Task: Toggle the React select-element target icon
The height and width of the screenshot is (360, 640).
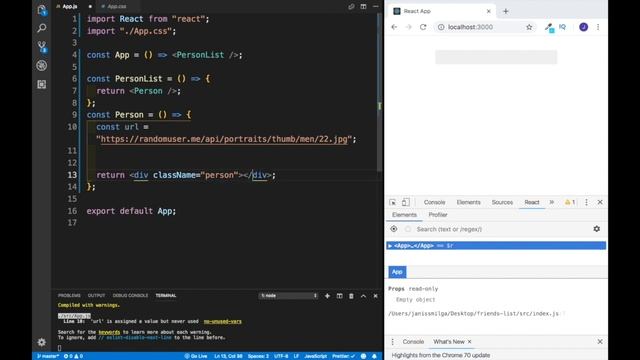Action: click(x=393, y=229)
